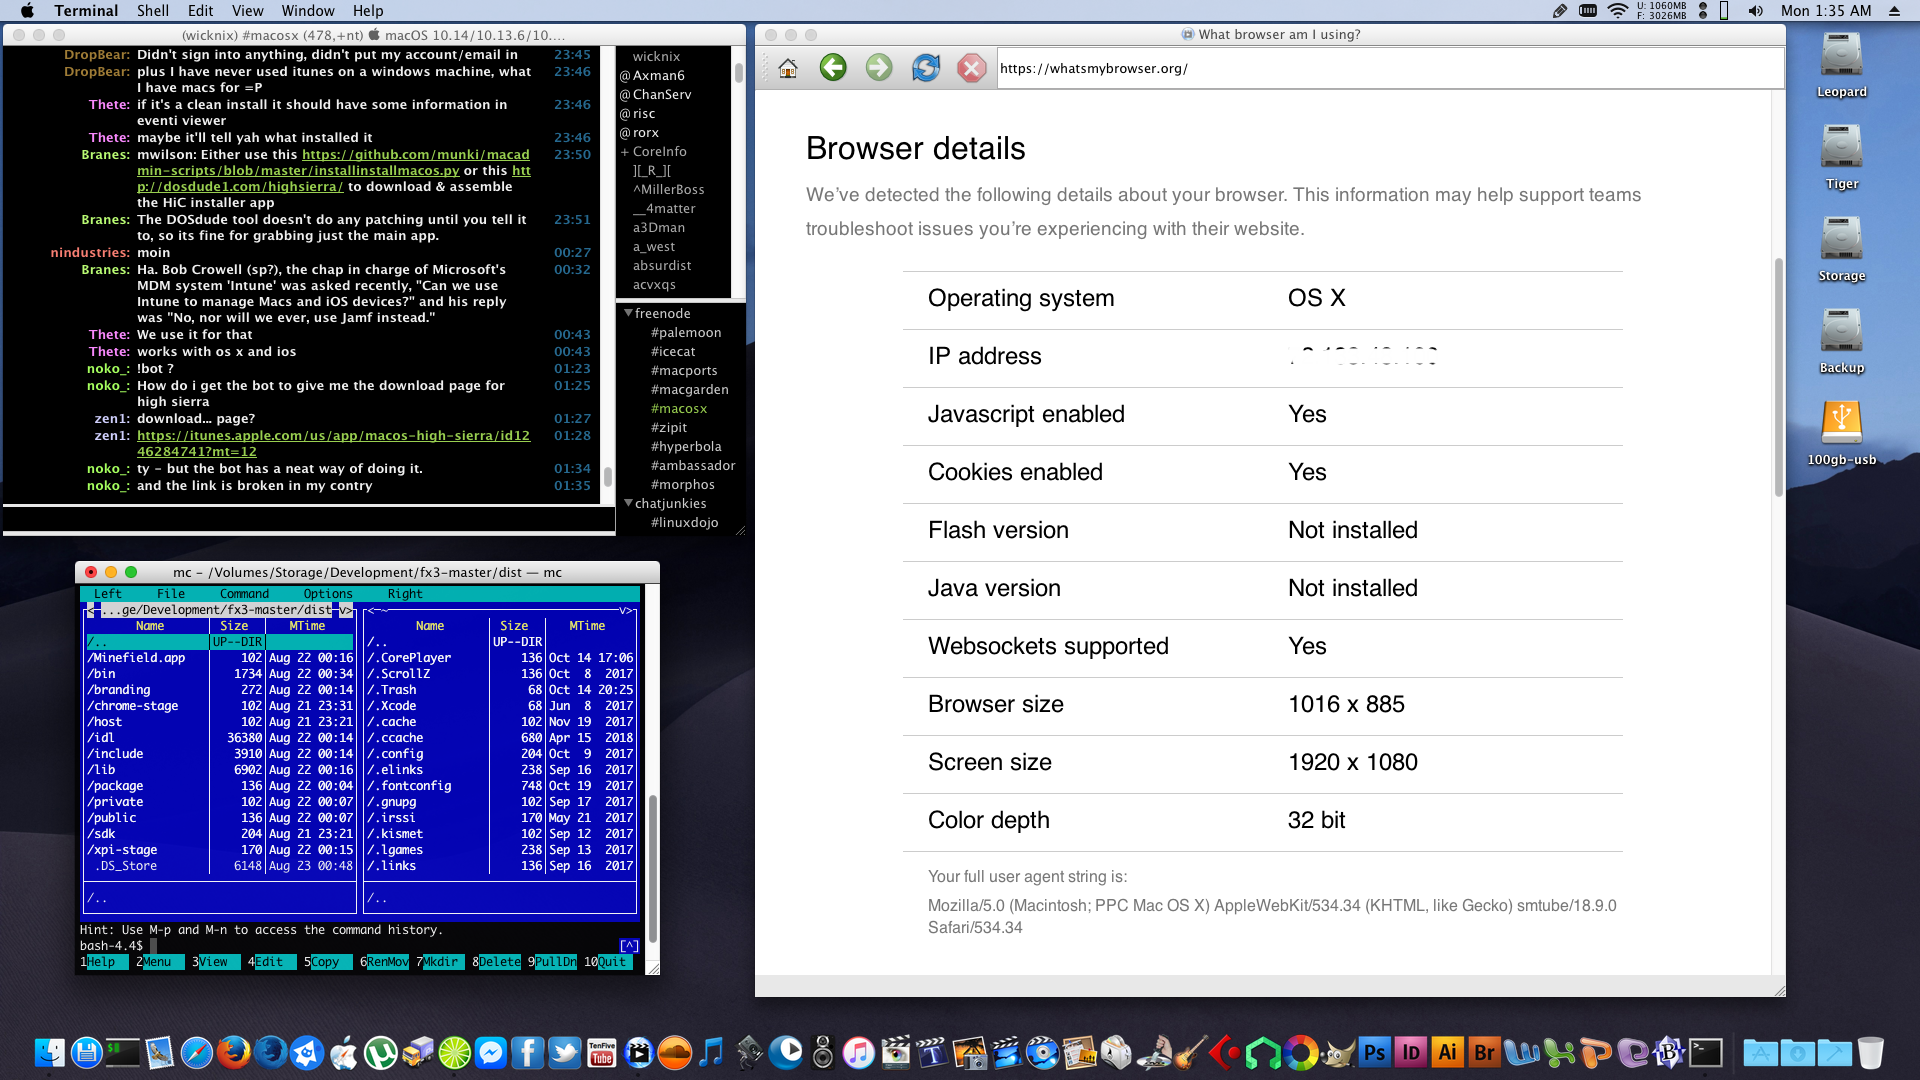
Task: Click the 10Quit function key in mc
Action: (x=608, y=962)
